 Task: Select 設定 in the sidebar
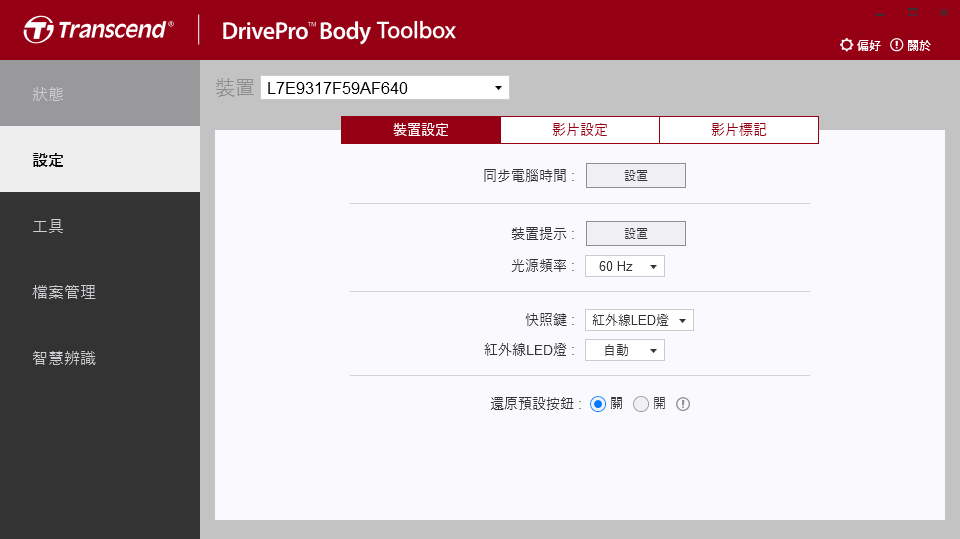[100, 160]
